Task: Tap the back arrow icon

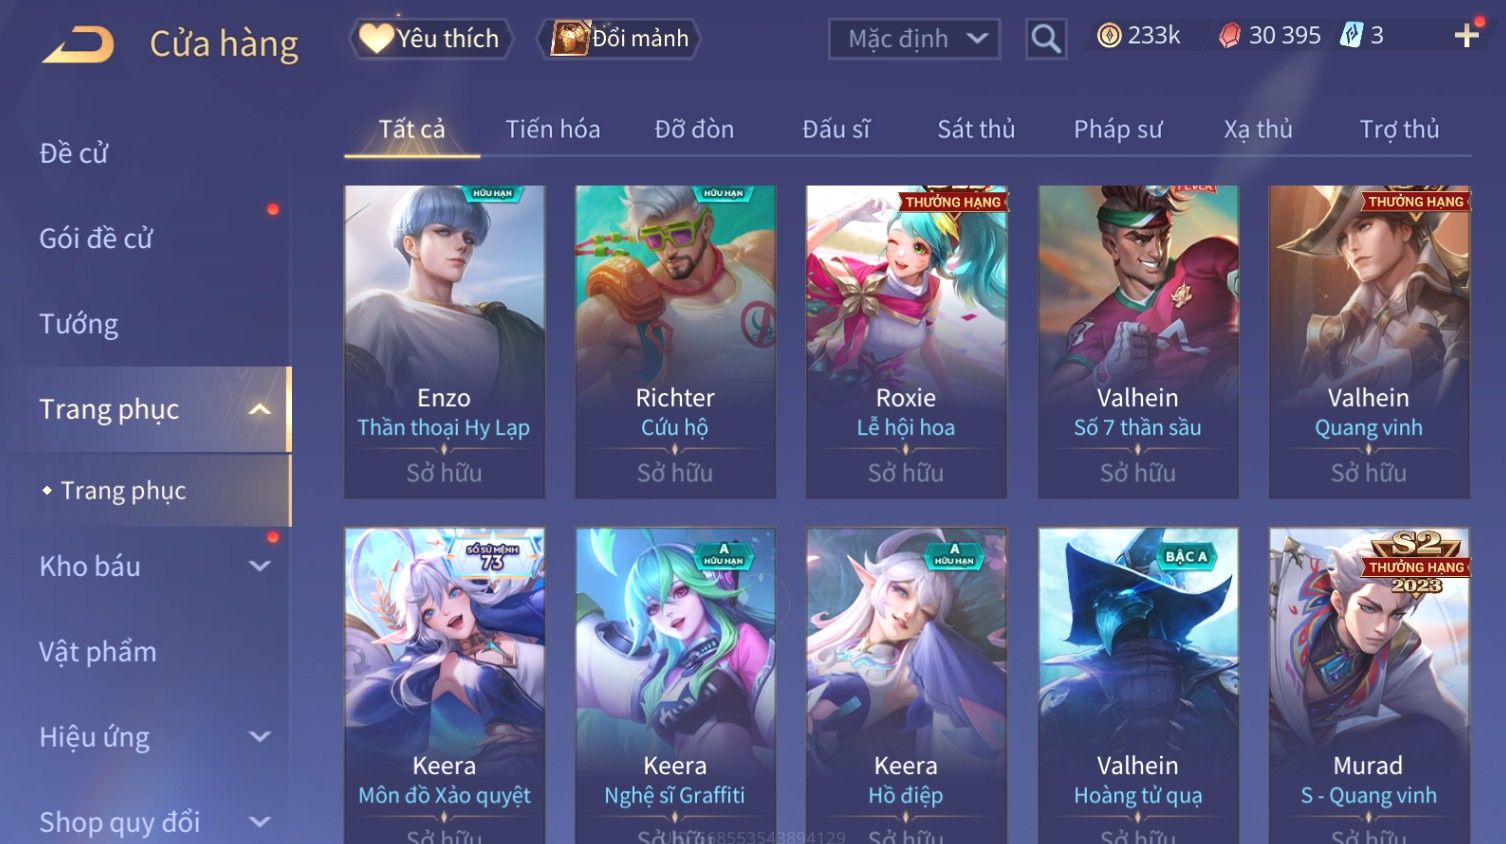Action: tap(78, 44)
